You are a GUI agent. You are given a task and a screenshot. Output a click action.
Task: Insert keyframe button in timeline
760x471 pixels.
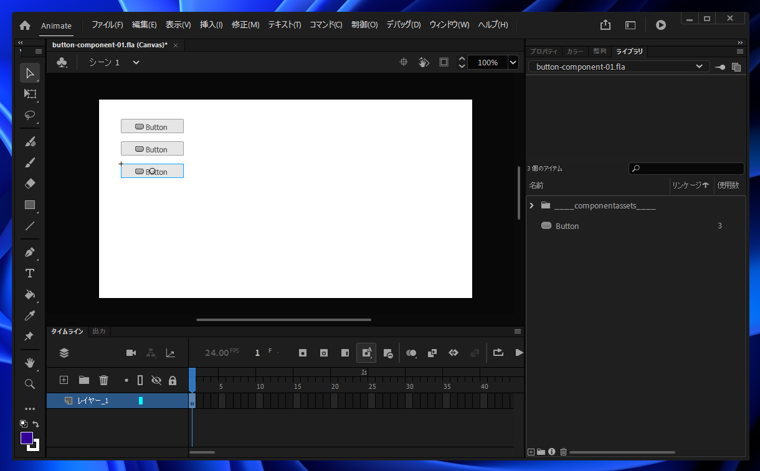[x=302, y=353]
